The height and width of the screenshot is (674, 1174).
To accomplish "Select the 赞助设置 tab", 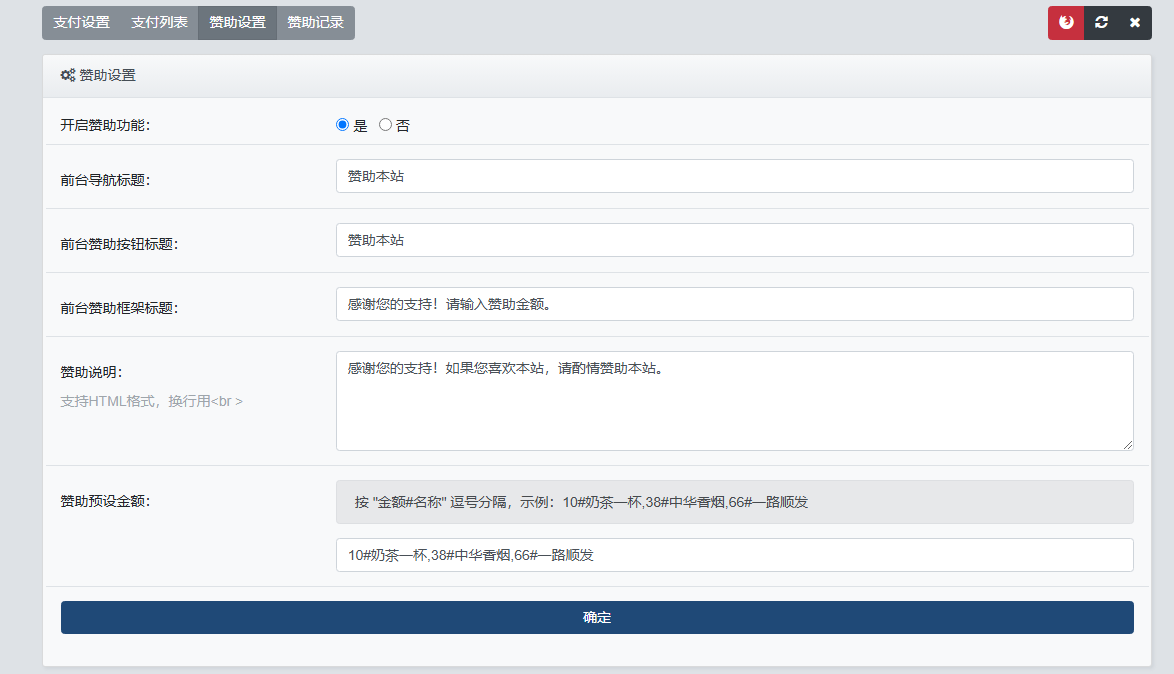I will tap(237, 23).
